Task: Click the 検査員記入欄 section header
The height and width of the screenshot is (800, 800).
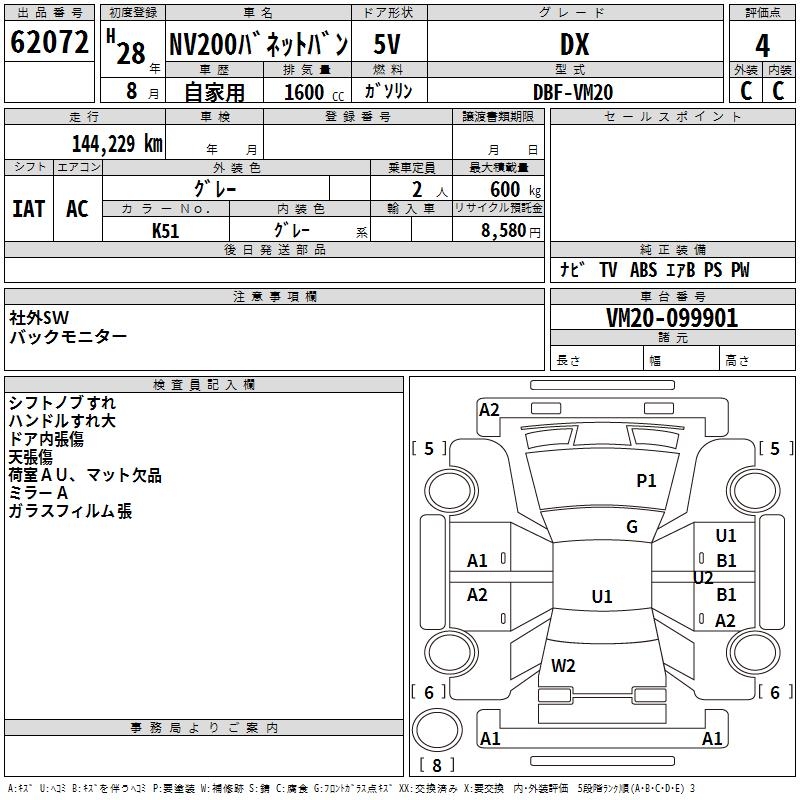Action: (204, 385)
